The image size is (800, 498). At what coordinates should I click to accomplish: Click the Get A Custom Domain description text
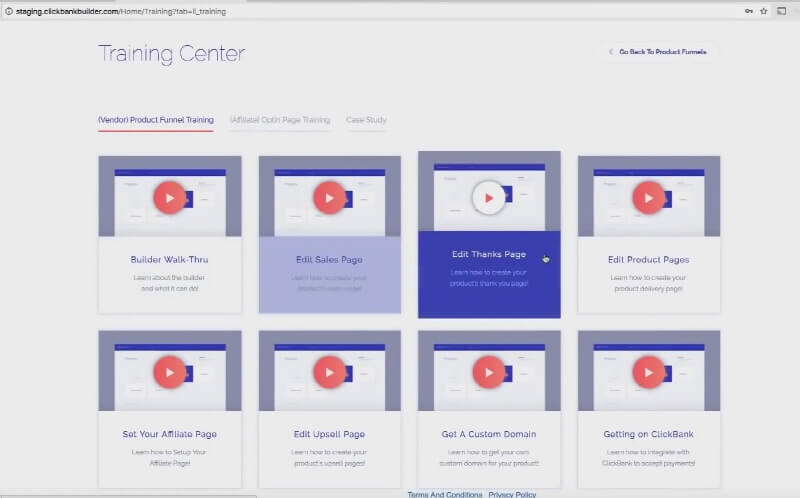tap(489, 458)
